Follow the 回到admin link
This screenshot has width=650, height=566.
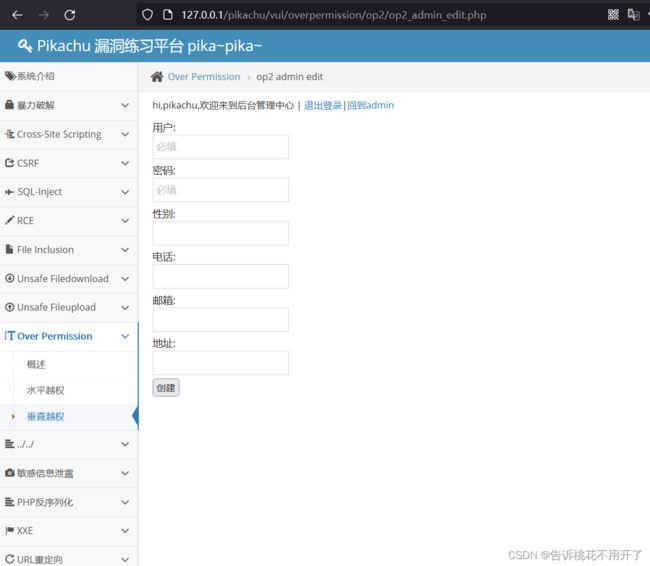click(x=371, y=105)
